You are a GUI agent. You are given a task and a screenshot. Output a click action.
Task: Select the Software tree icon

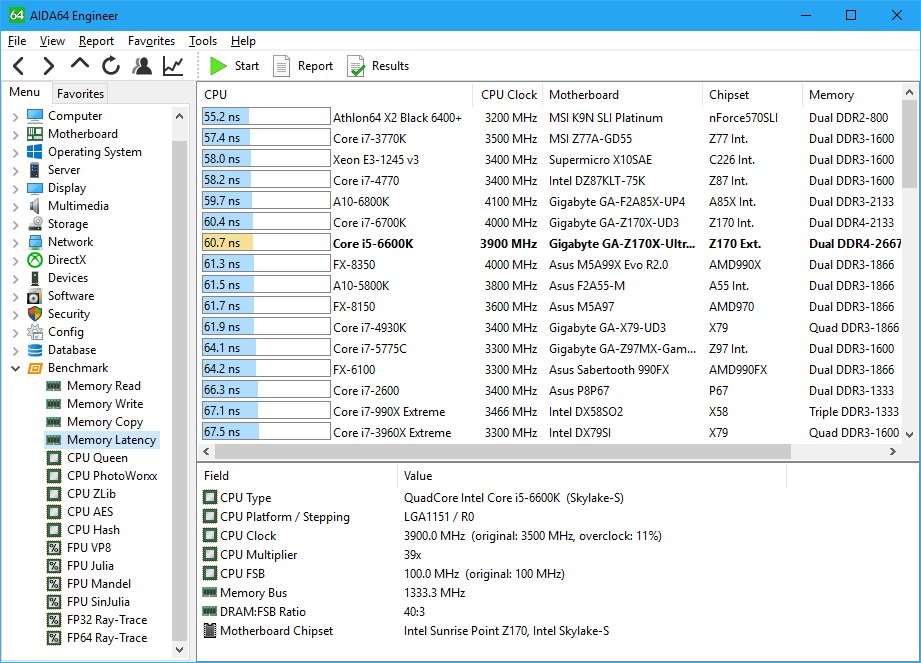(x=35, y=296)
